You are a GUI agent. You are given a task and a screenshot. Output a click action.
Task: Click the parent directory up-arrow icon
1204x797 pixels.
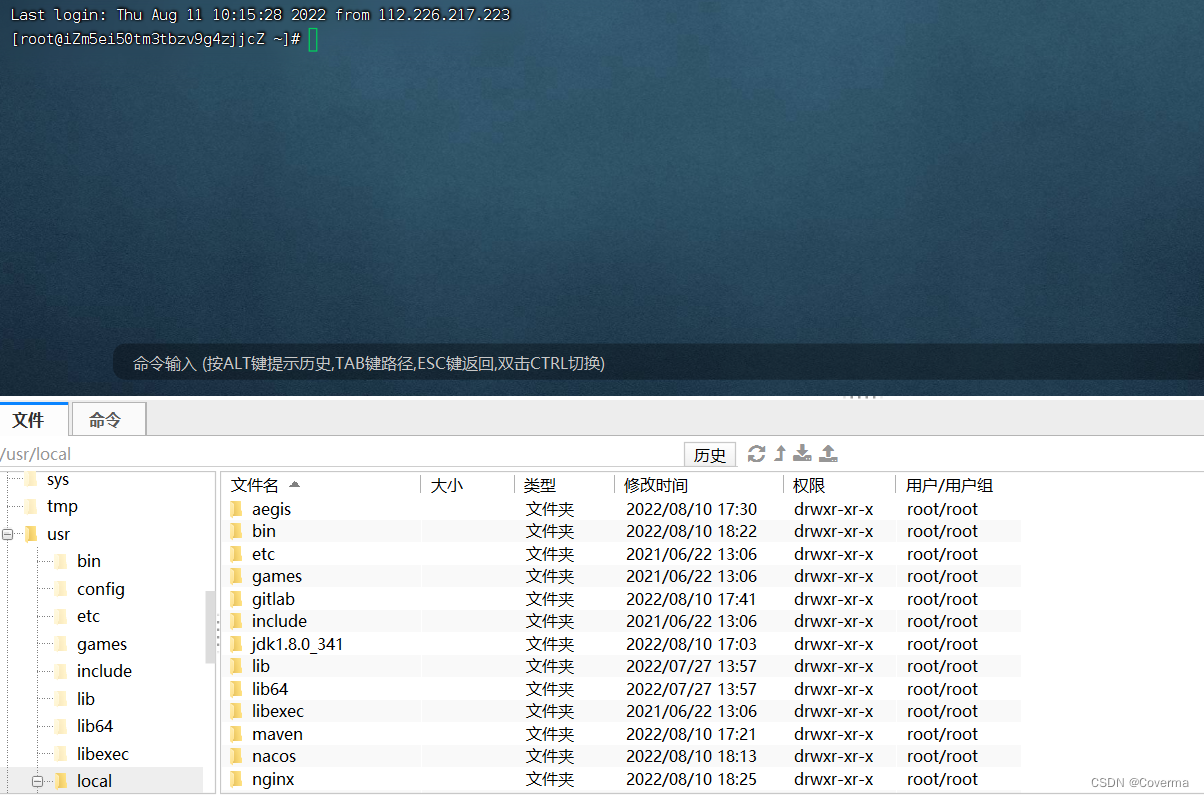pyautogui.click(x=780, y=454)
